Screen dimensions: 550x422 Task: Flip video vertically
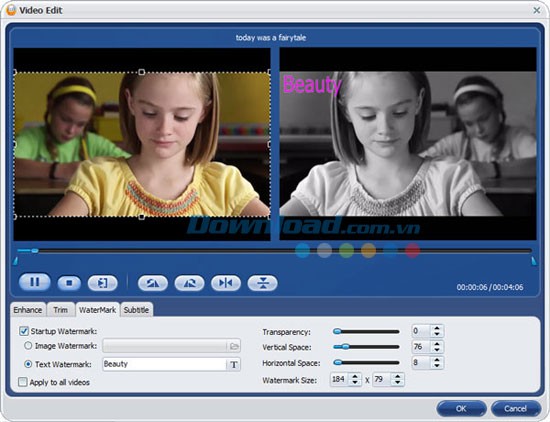pos(262,283)
